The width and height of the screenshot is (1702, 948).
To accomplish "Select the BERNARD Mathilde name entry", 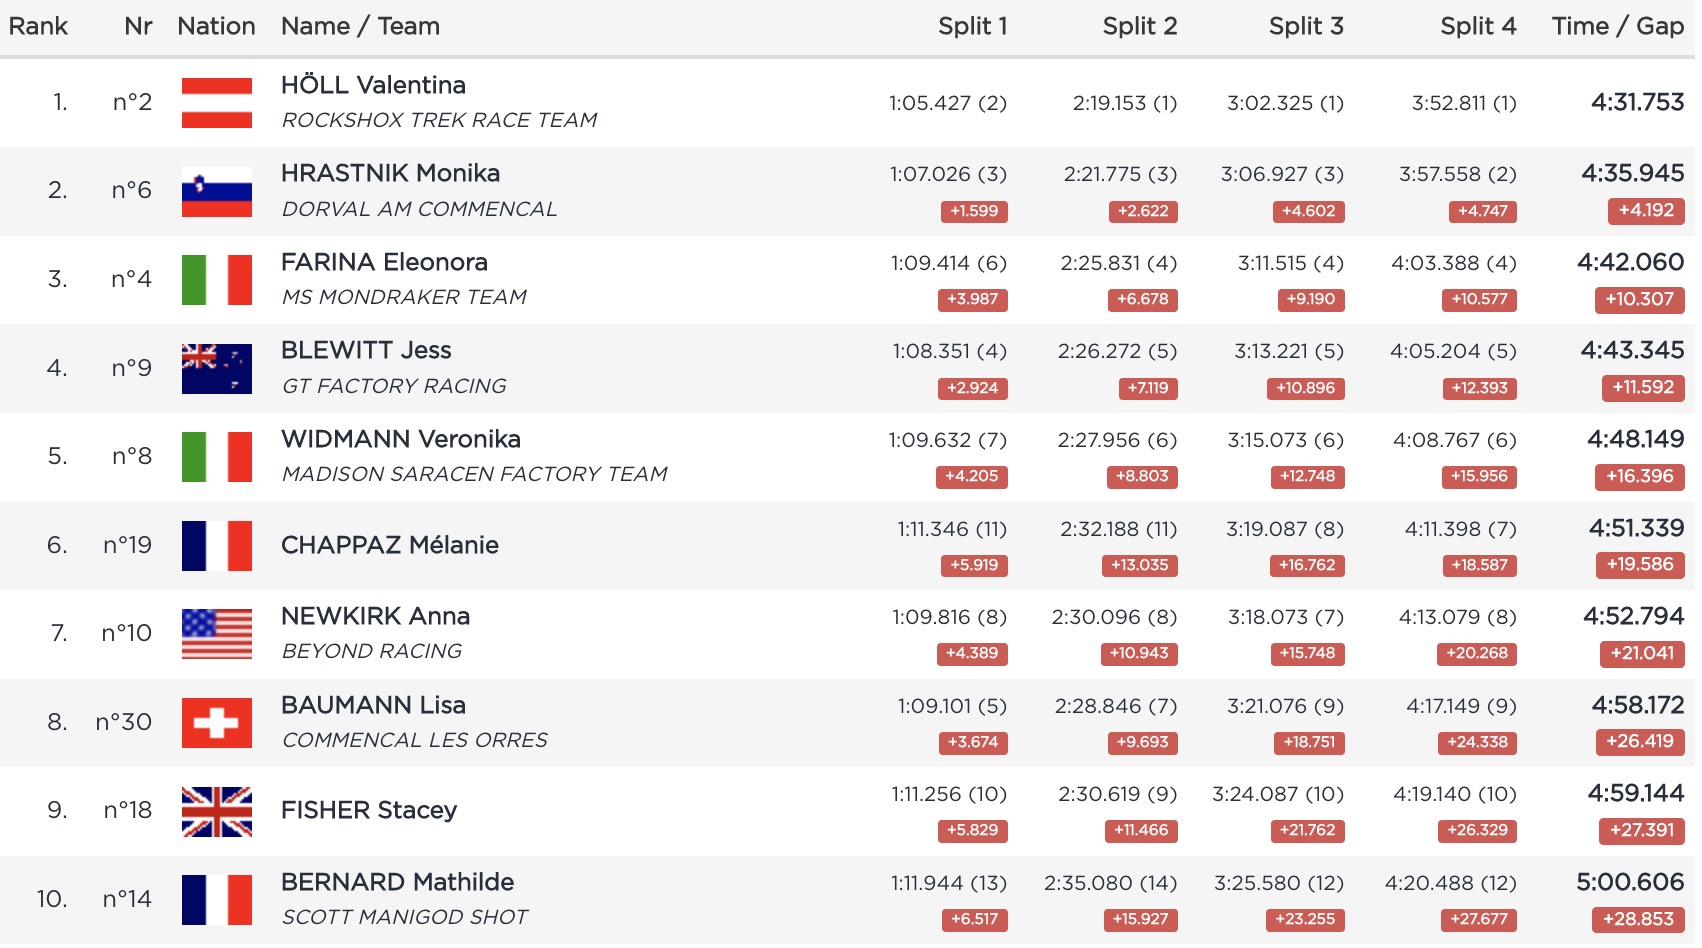I will (x=397, y=882).
